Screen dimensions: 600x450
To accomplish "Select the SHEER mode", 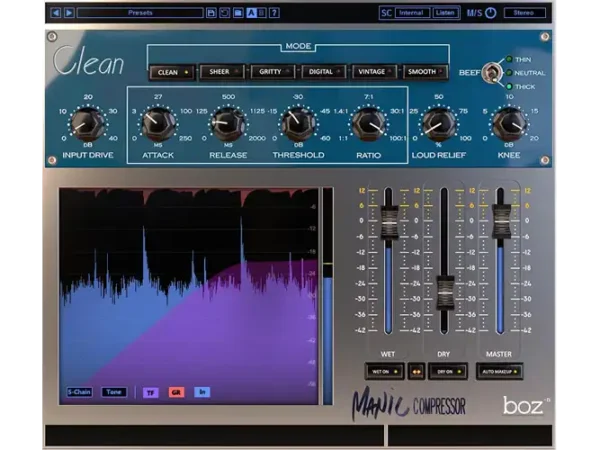I will coord(223,72).
